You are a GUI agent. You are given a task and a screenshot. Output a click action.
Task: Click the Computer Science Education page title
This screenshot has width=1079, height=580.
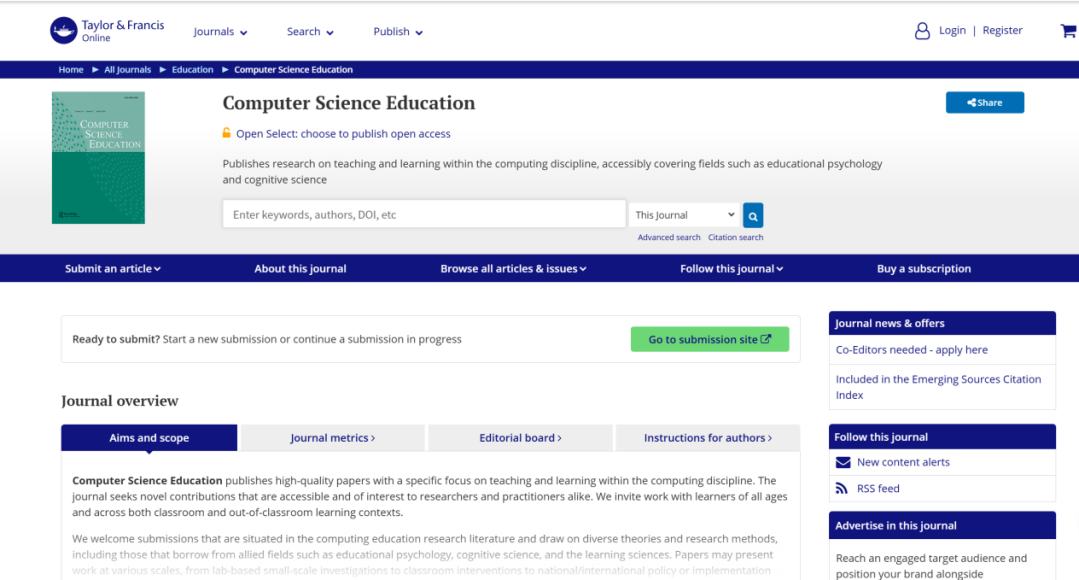click(x=349, y=103)
